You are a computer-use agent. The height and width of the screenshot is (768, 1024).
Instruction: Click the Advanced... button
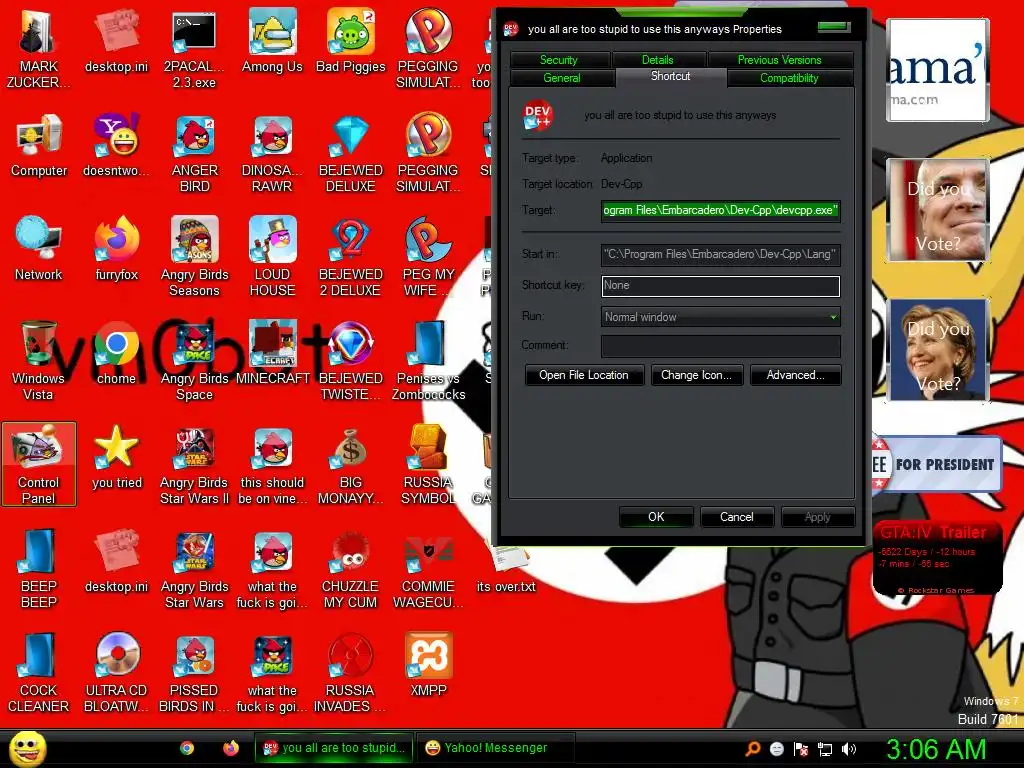point(795,375)
